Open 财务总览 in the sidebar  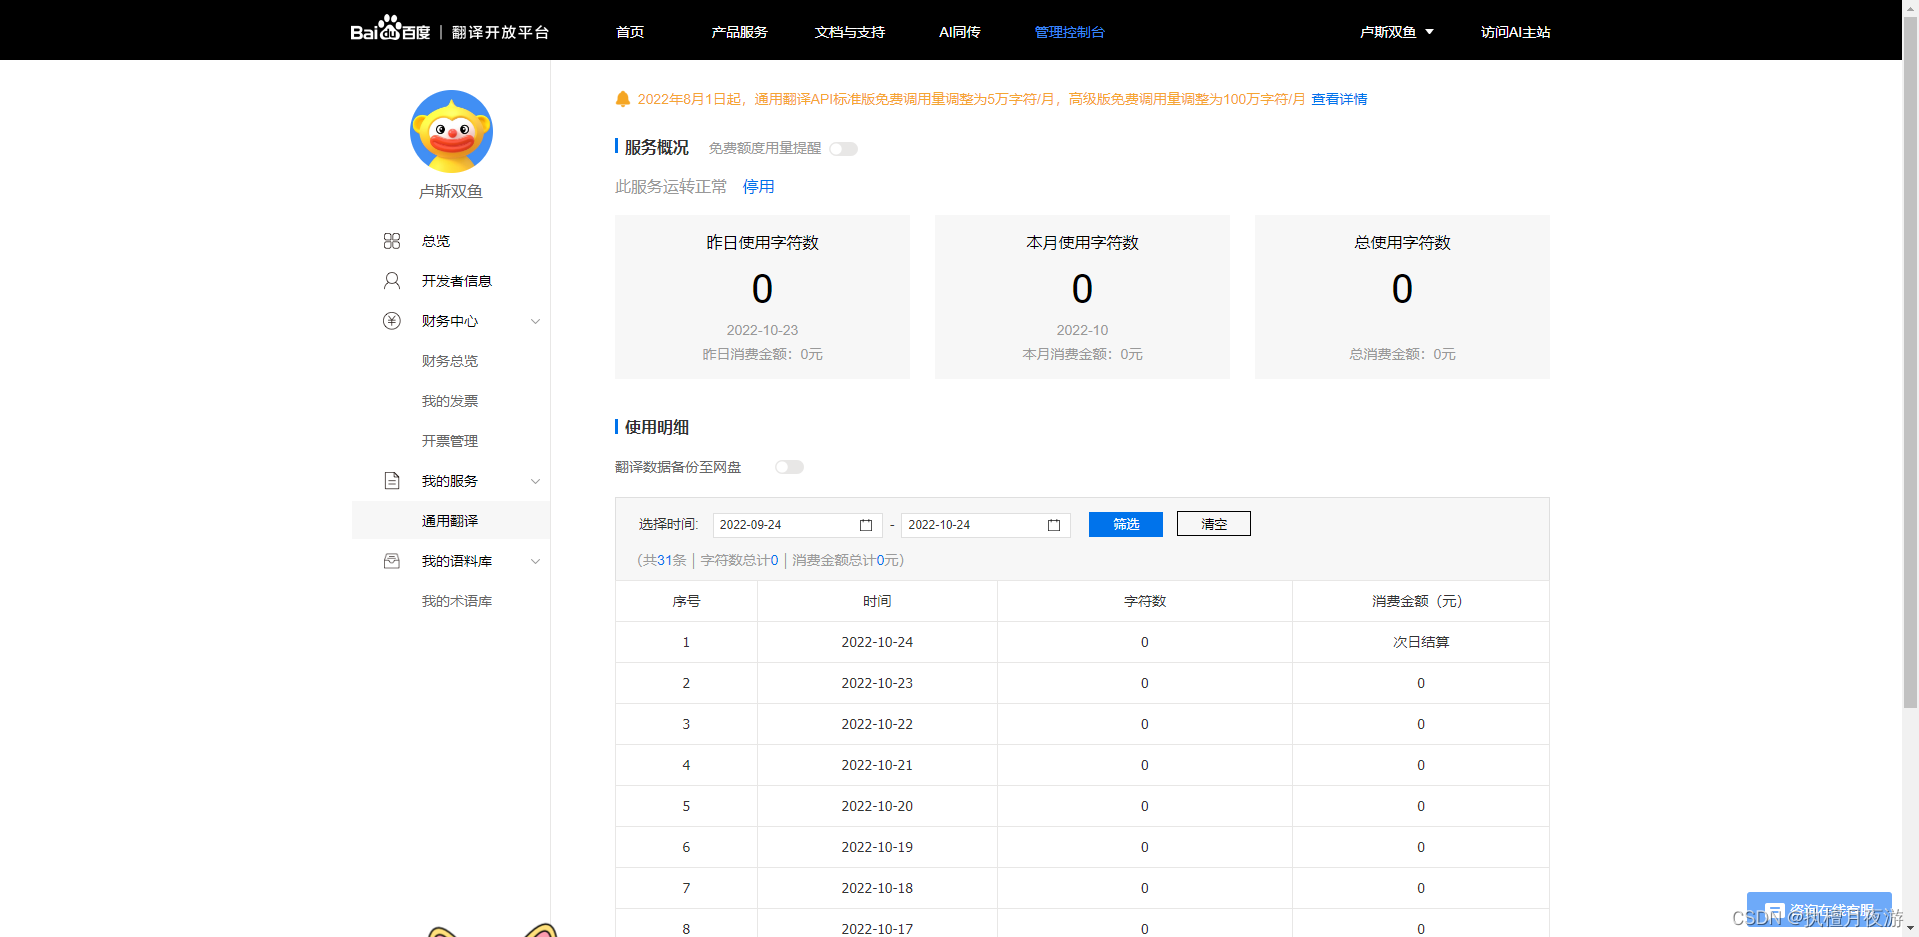pos(450,361)
